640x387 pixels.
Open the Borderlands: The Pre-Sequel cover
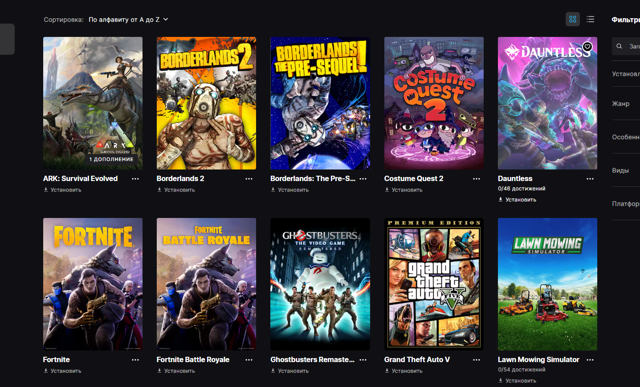[x=320, y=103]
